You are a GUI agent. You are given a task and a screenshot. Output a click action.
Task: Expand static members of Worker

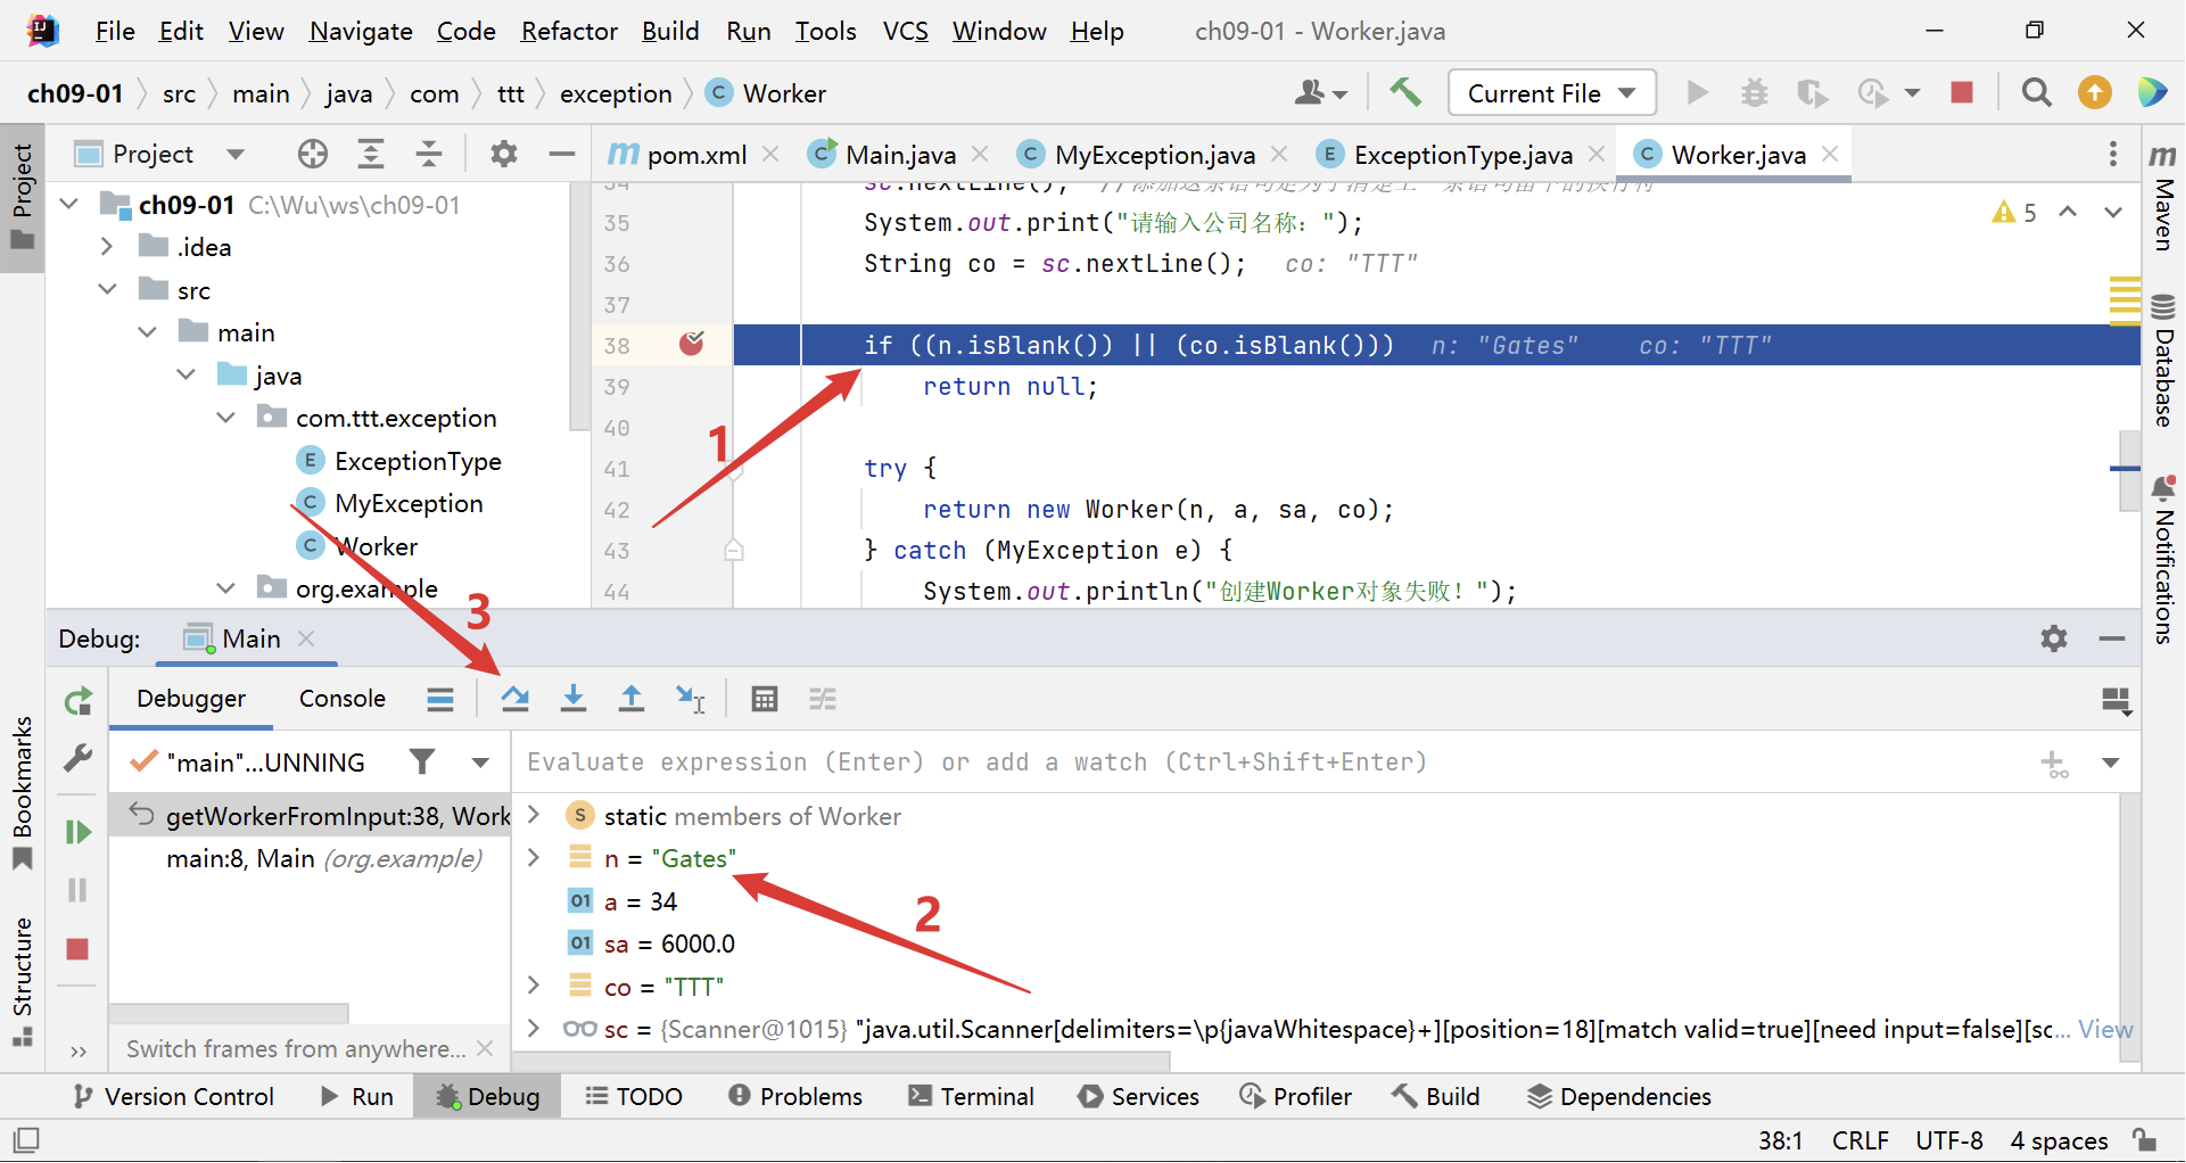point(534,815)
